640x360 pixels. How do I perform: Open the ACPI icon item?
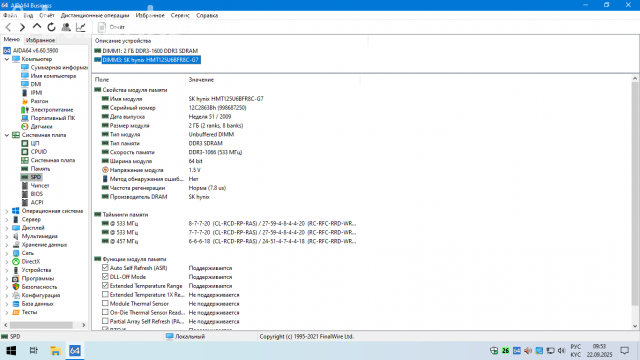point(25,202)
